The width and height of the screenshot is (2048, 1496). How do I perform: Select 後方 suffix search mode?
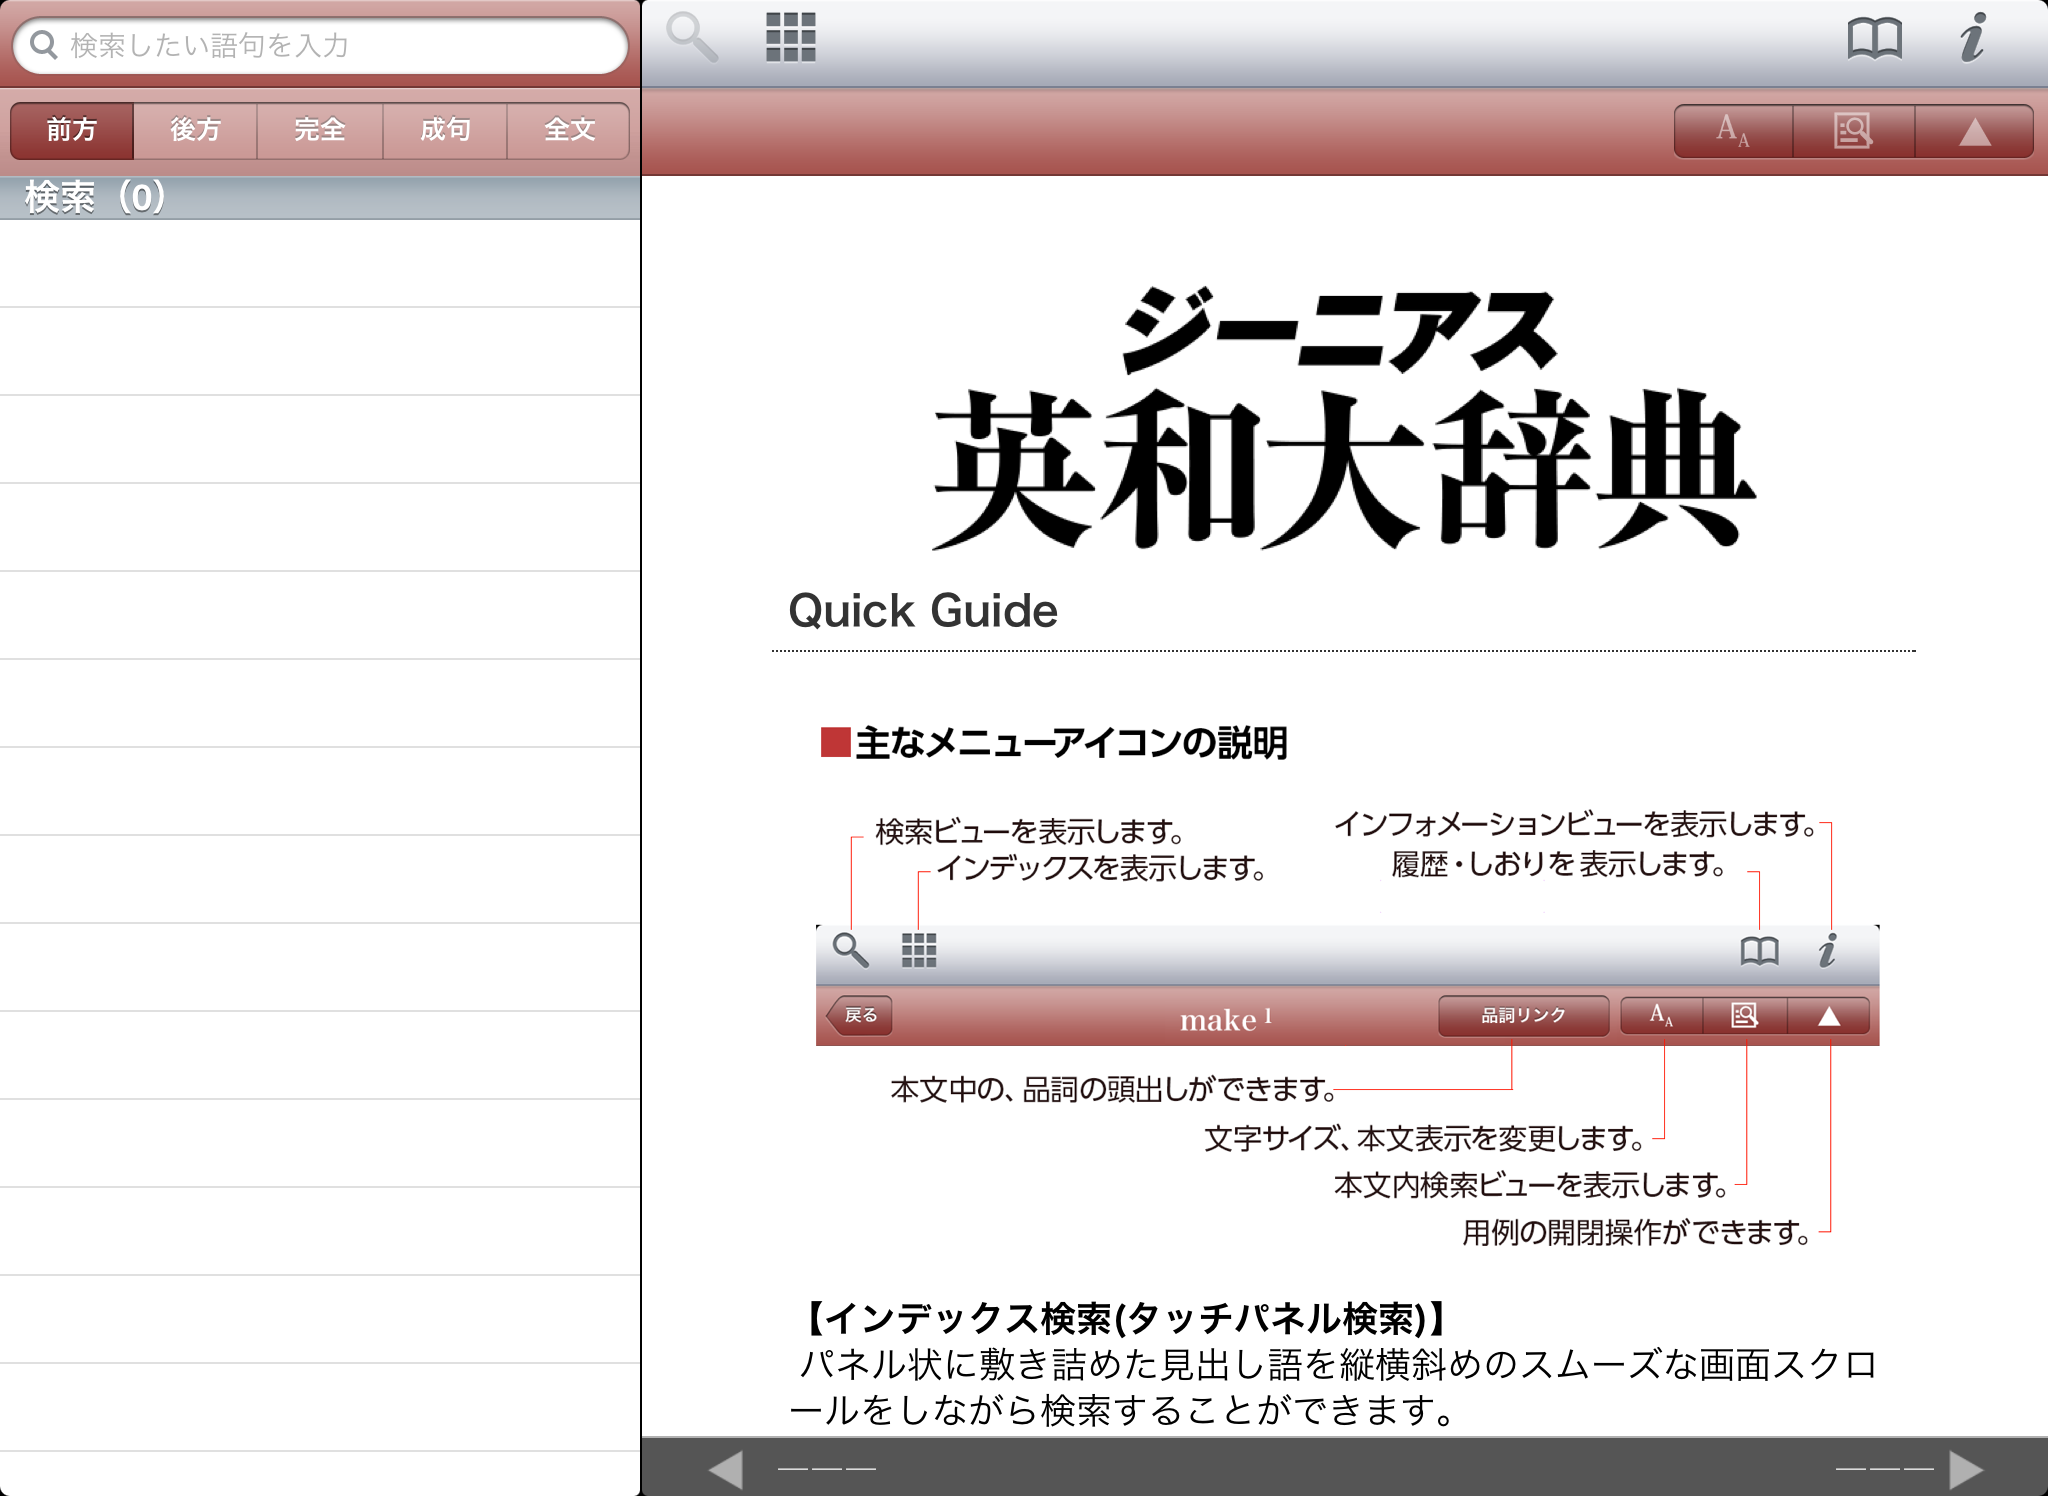point(195,130)
